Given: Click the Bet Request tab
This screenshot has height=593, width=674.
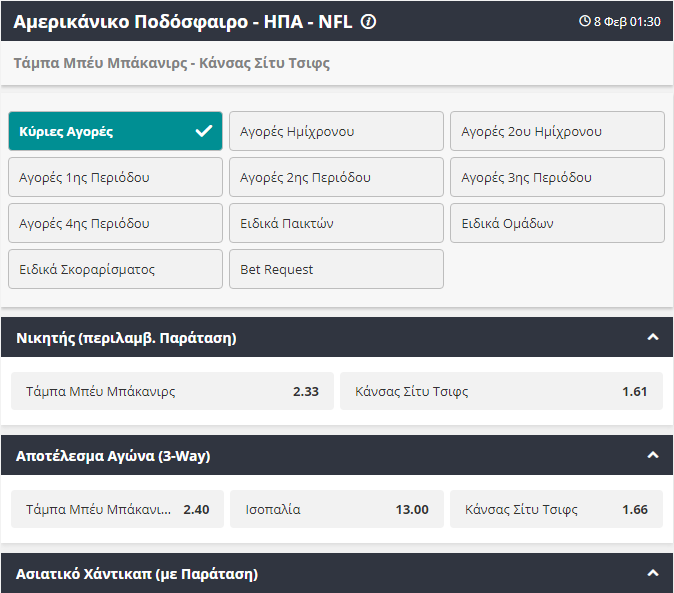Looking at the screenshot, I should coord(336,269).
